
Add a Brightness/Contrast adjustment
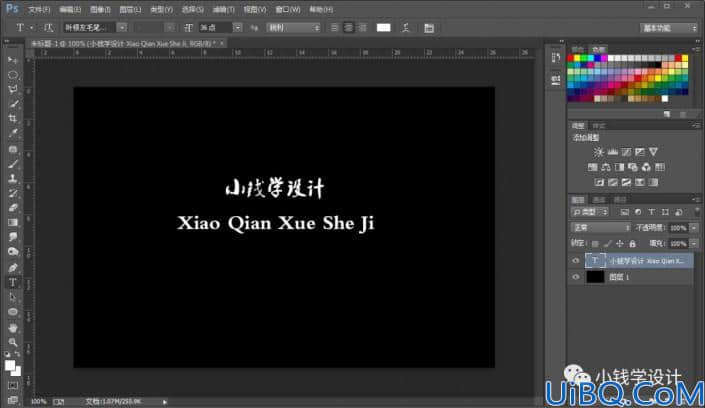click(598, 152)
